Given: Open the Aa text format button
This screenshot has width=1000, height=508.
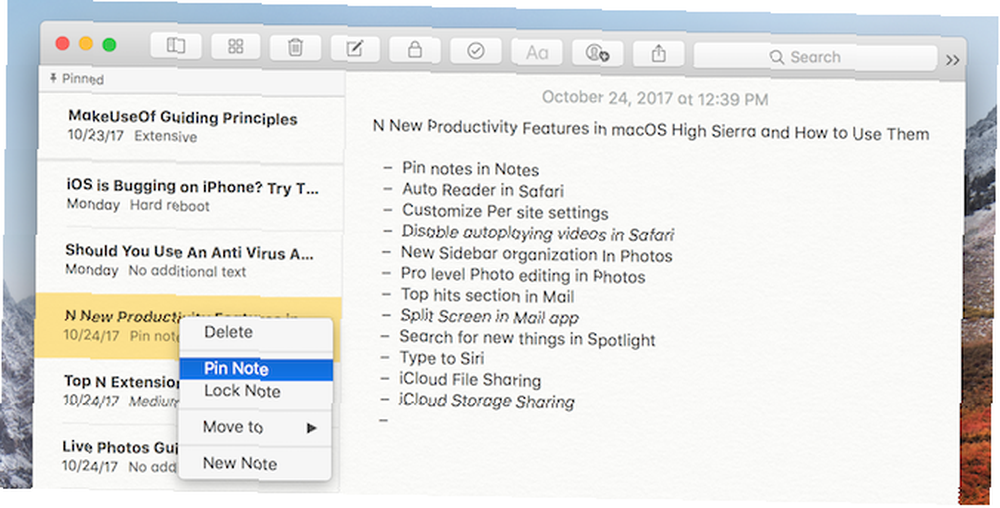Looking at the screenshot, I should (537, 52).
